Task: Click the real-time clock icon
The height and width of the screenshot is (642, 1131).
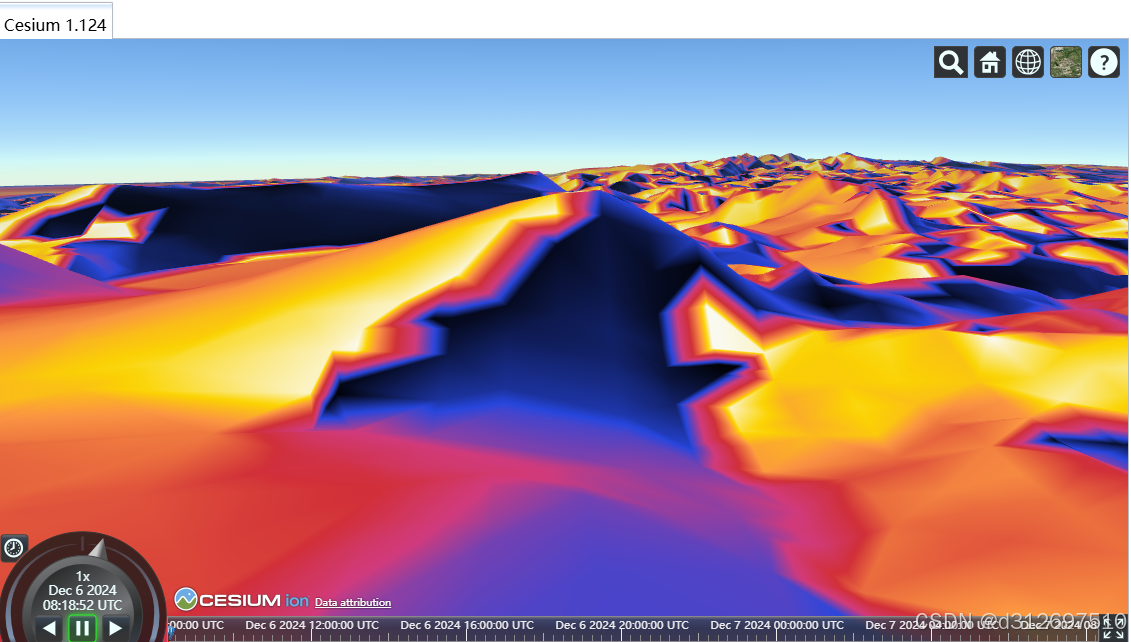Action: pyautogui.click(x=13, y=547)
